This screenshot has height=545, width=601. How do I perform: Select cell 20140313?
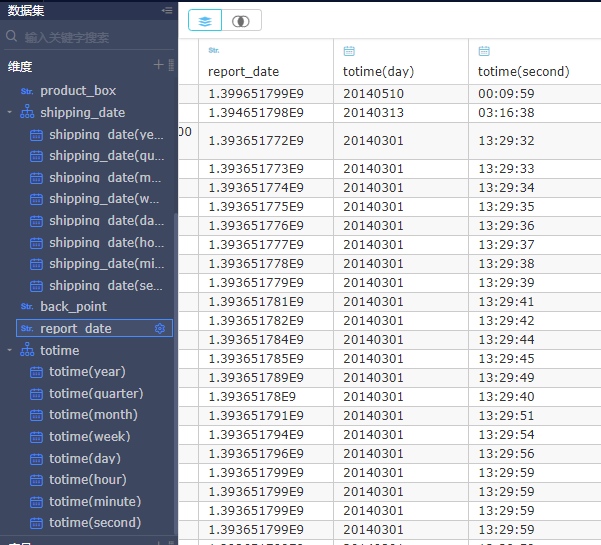click(x=401, y=113)
